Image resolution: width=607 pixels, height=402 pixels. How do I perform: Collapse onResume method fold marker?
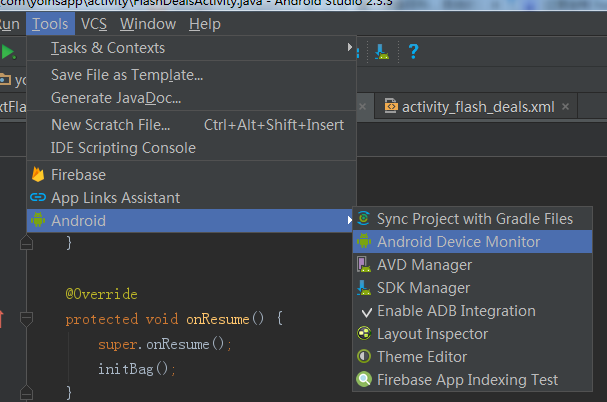[x=26, y=319]
